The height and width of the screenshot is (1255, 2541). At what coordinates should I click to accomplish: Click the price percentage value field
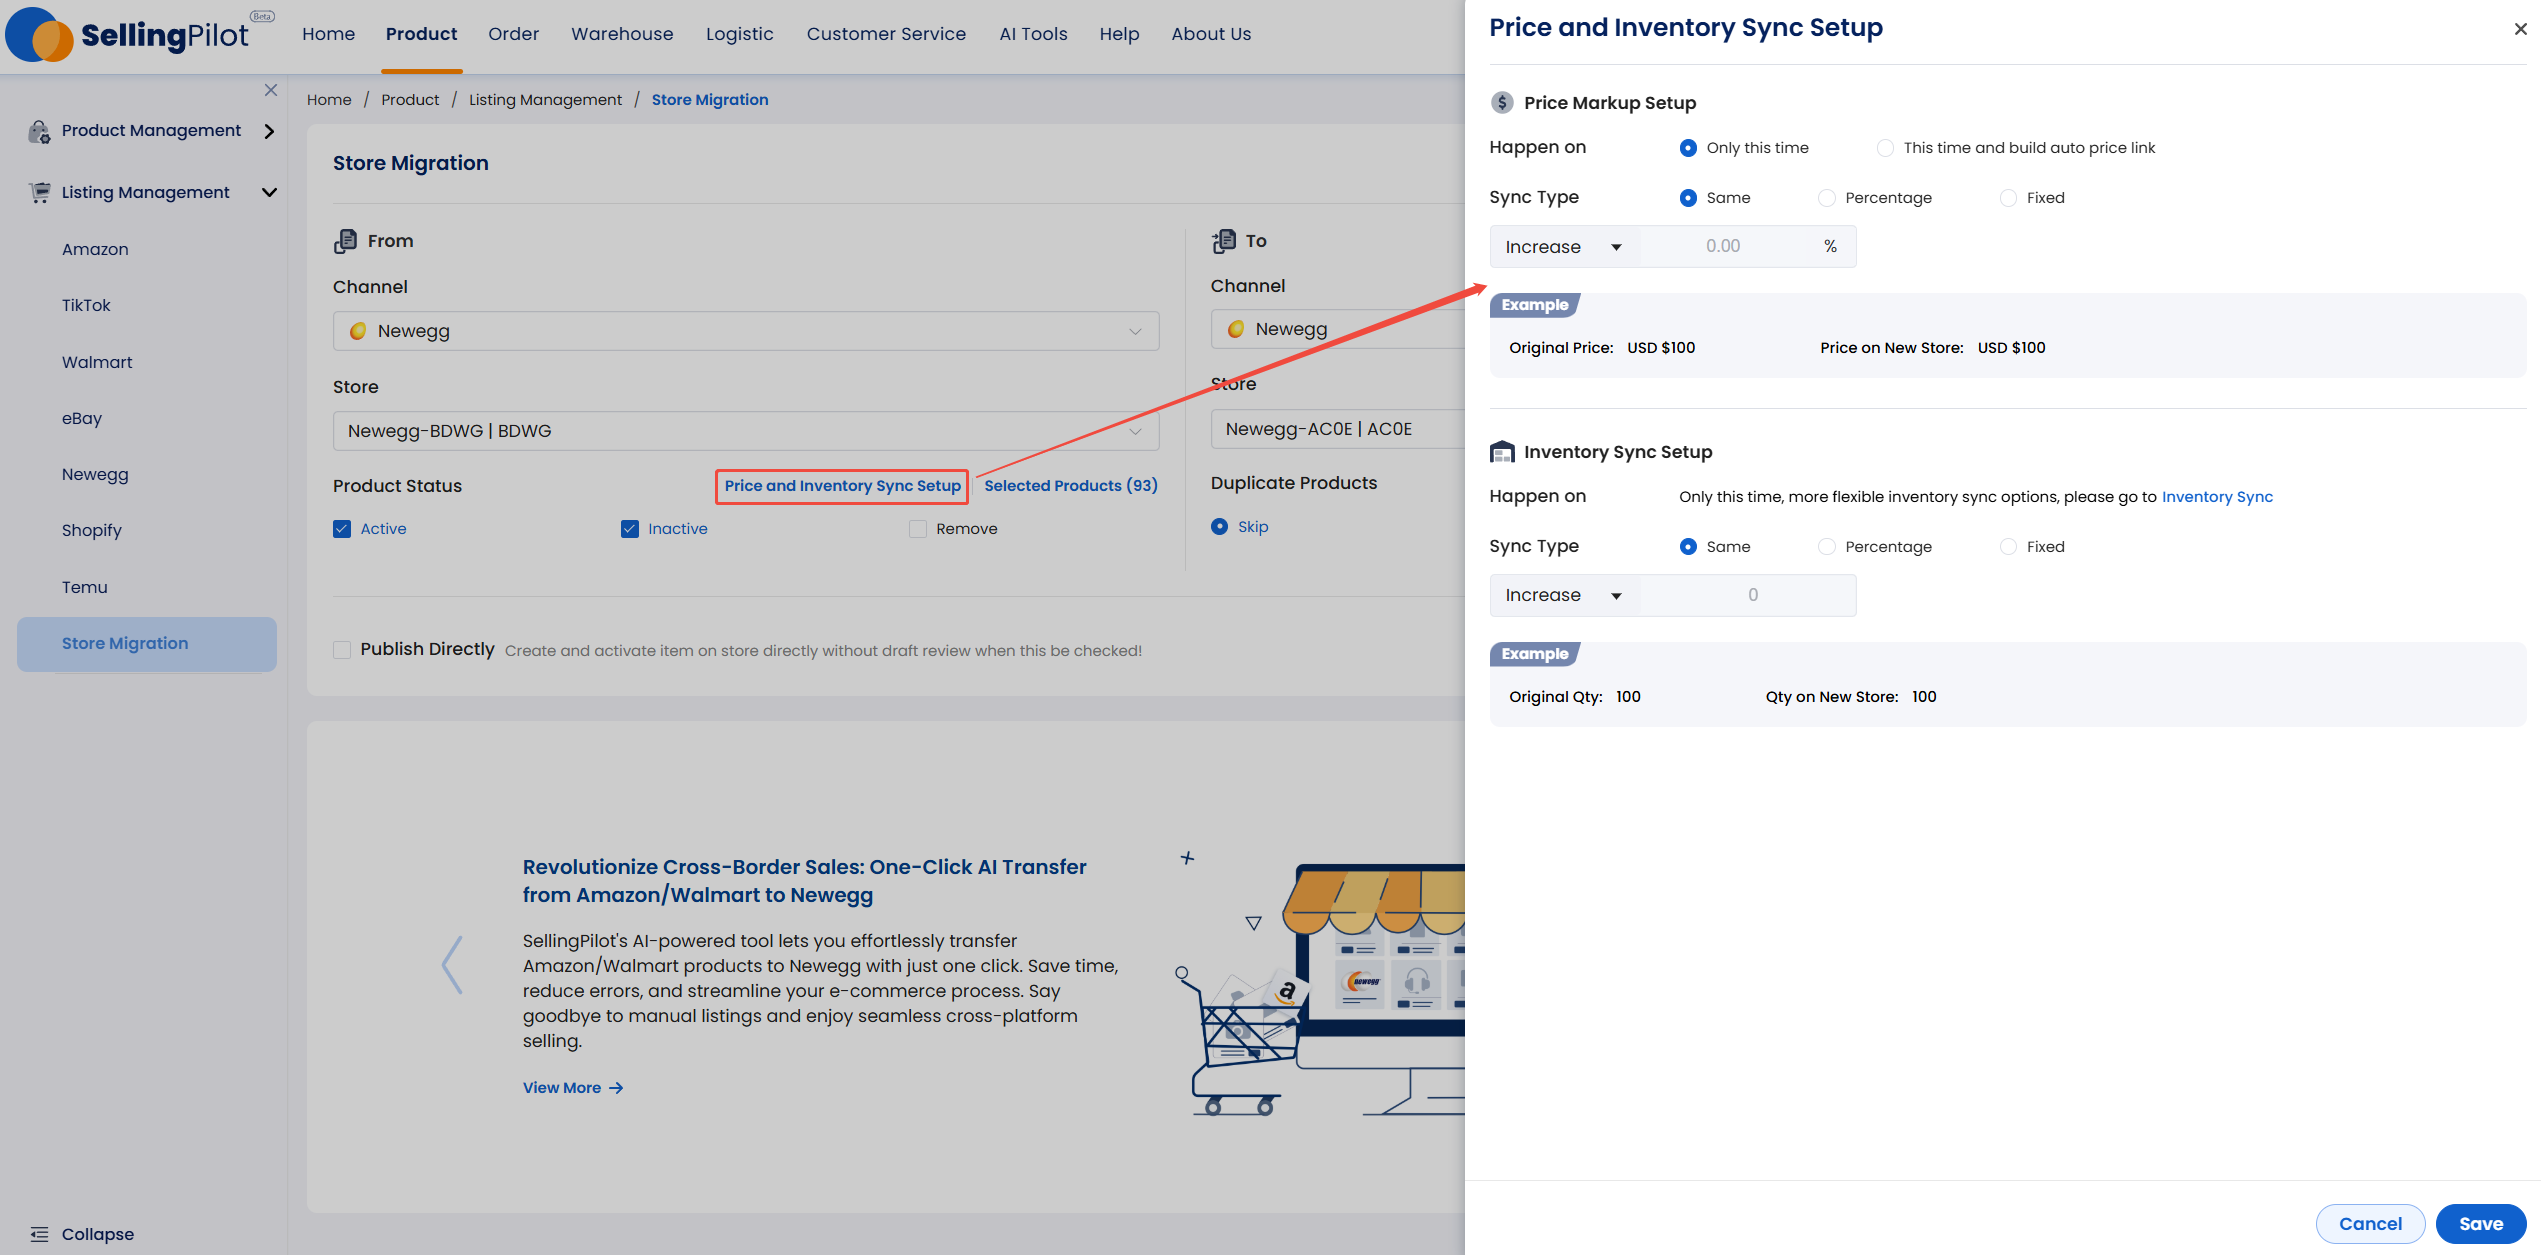click(1723, 247)
